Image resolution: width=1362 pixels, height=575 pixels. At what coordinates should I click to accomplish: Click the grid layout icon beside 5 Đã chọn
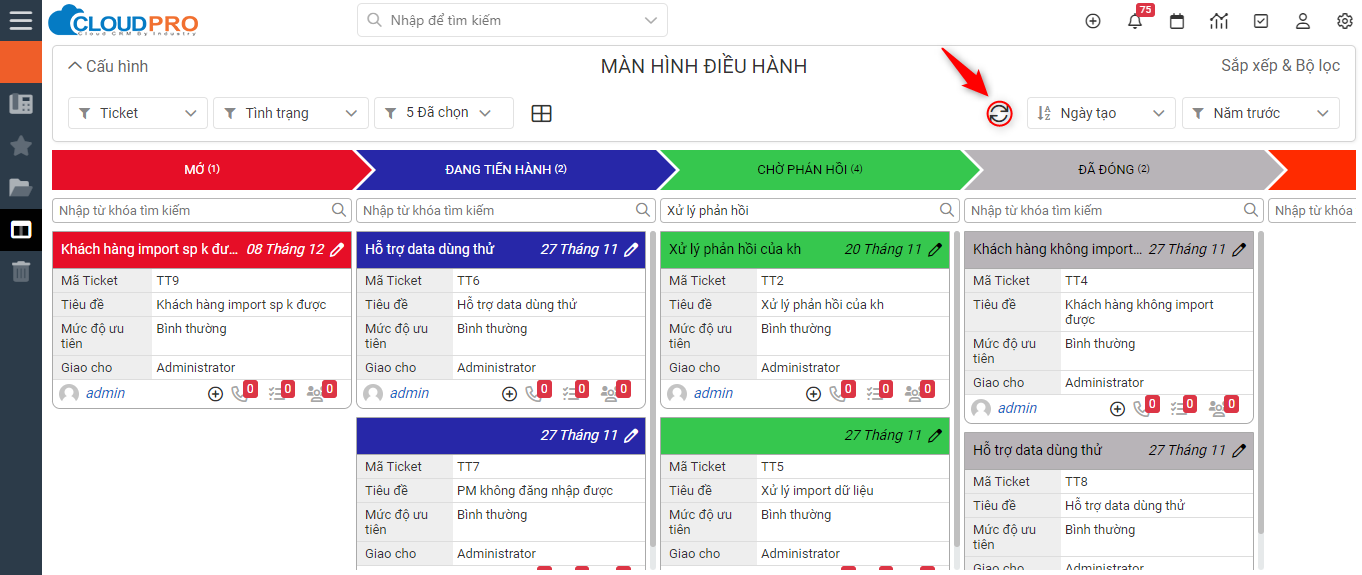(x=541, y=113)
